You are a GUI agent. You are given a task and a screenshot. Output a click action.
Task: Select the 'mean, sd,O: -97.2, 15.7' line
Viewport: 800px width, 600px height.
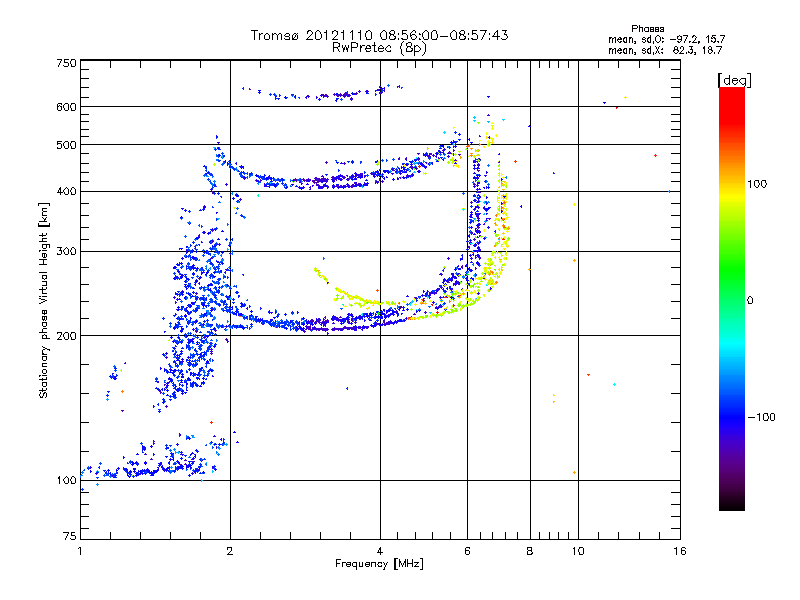coord(666,39)
